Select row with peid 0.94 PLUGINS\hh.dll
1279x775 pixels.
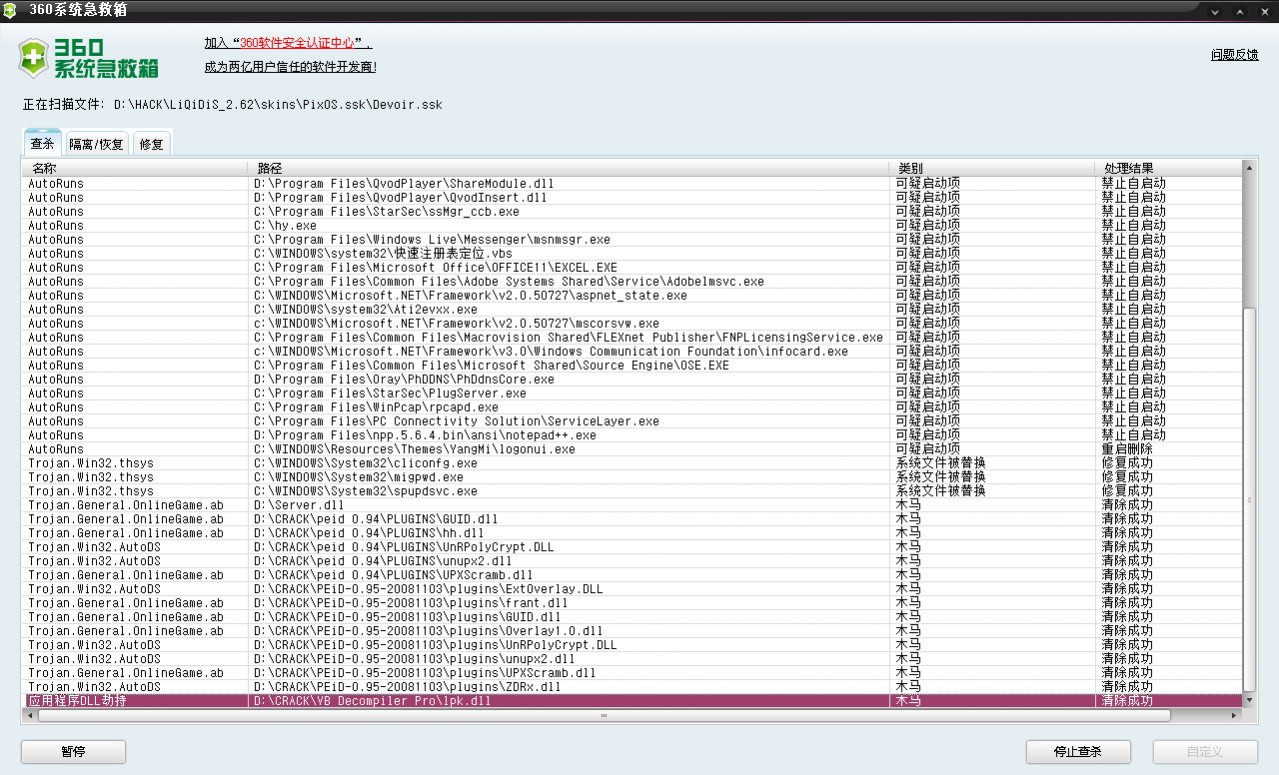(x=633, y=534)
